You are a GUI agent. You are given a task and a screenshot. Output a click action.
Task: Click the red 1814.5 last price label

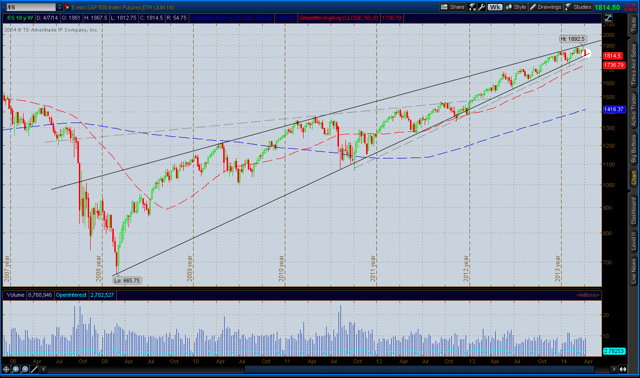[612, 56]
